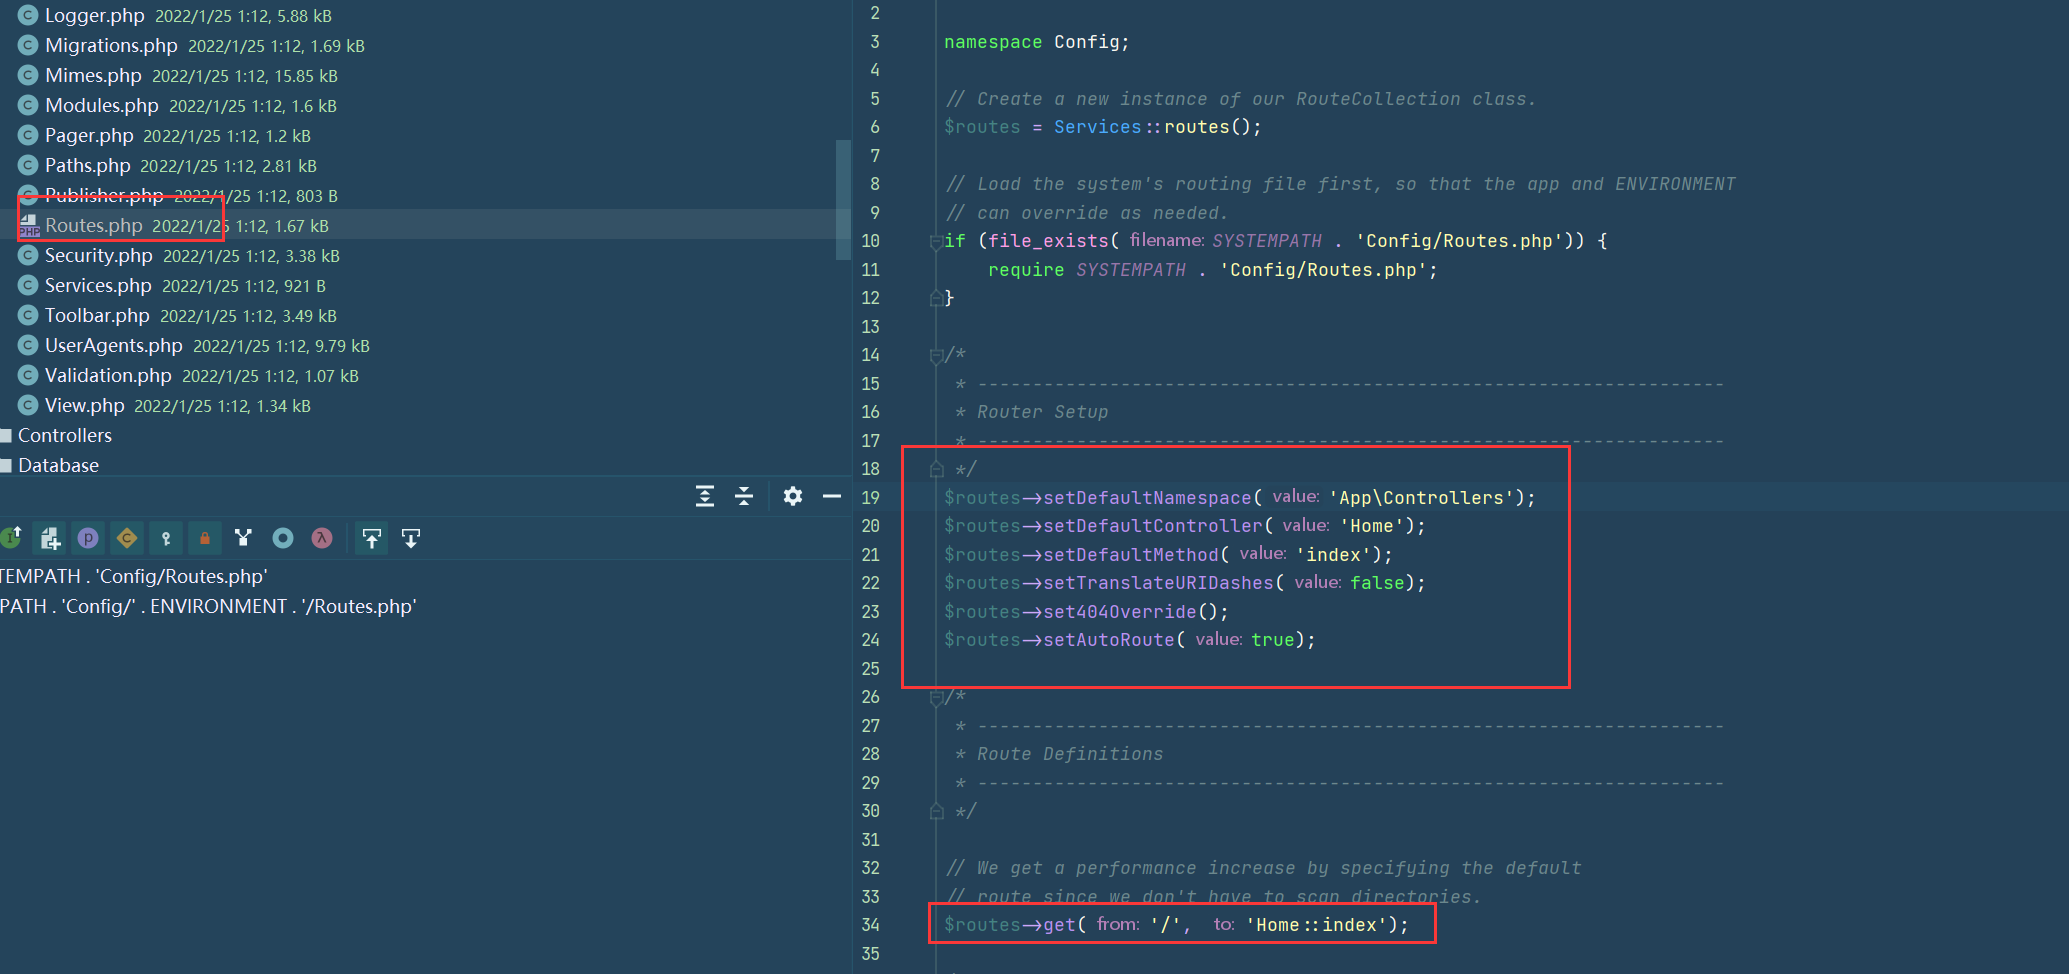Click the Routes.php PHP file icon
2069x974 pixels.
tap(29, 225)
